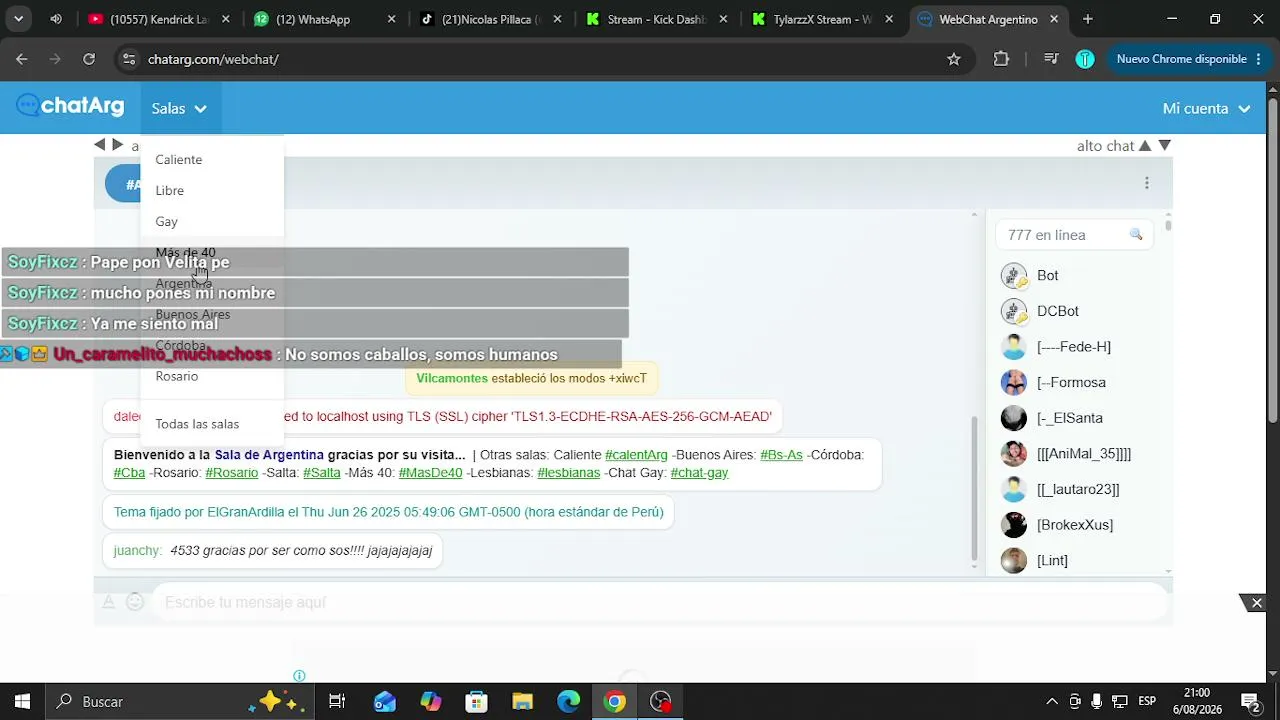The image size is (1280, 720).
Task: Decrease chat height with down triangle
Action: [x=1164, y=146]
